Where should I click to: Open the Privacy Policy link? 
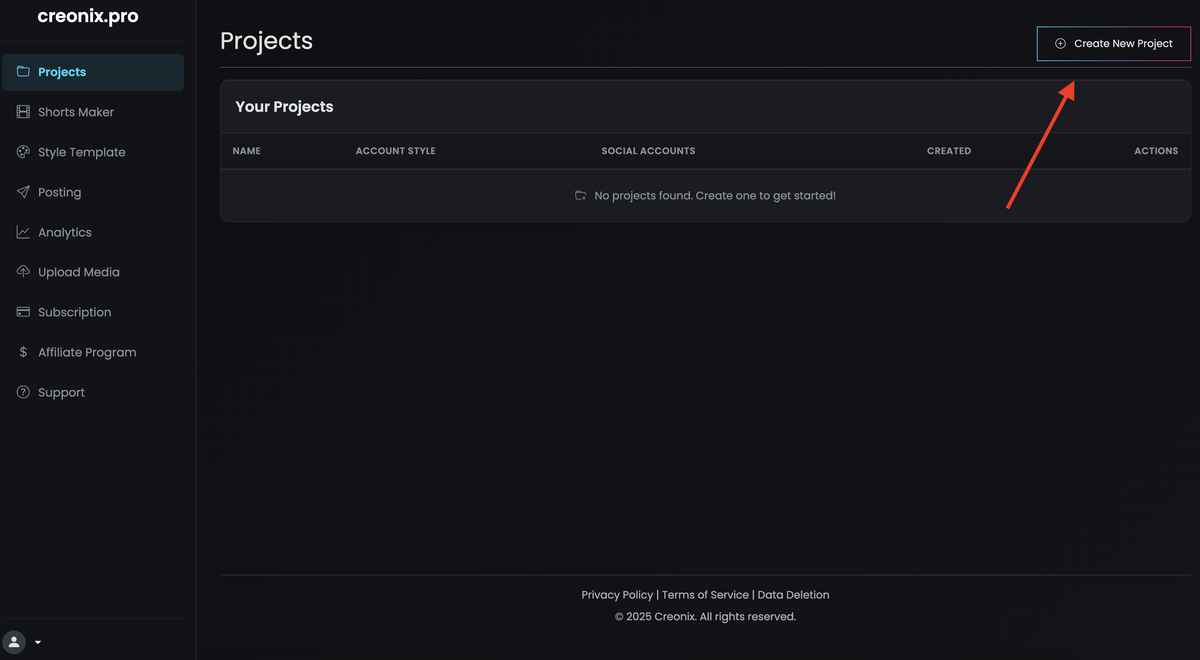click(x=617, y=595)
